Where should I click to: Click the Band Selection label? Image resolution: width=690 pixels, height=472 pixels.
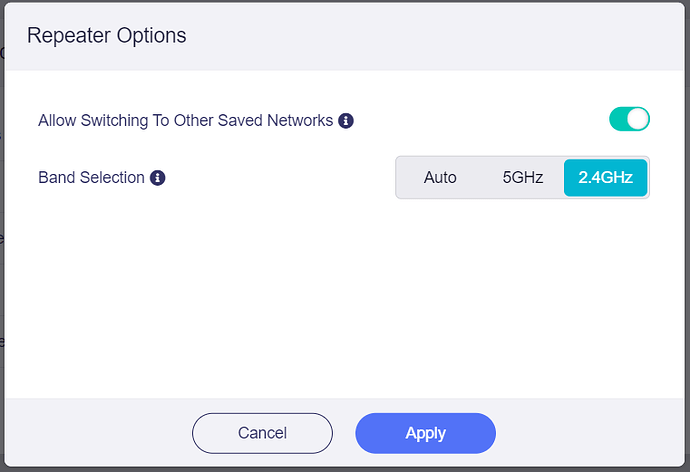92,178
